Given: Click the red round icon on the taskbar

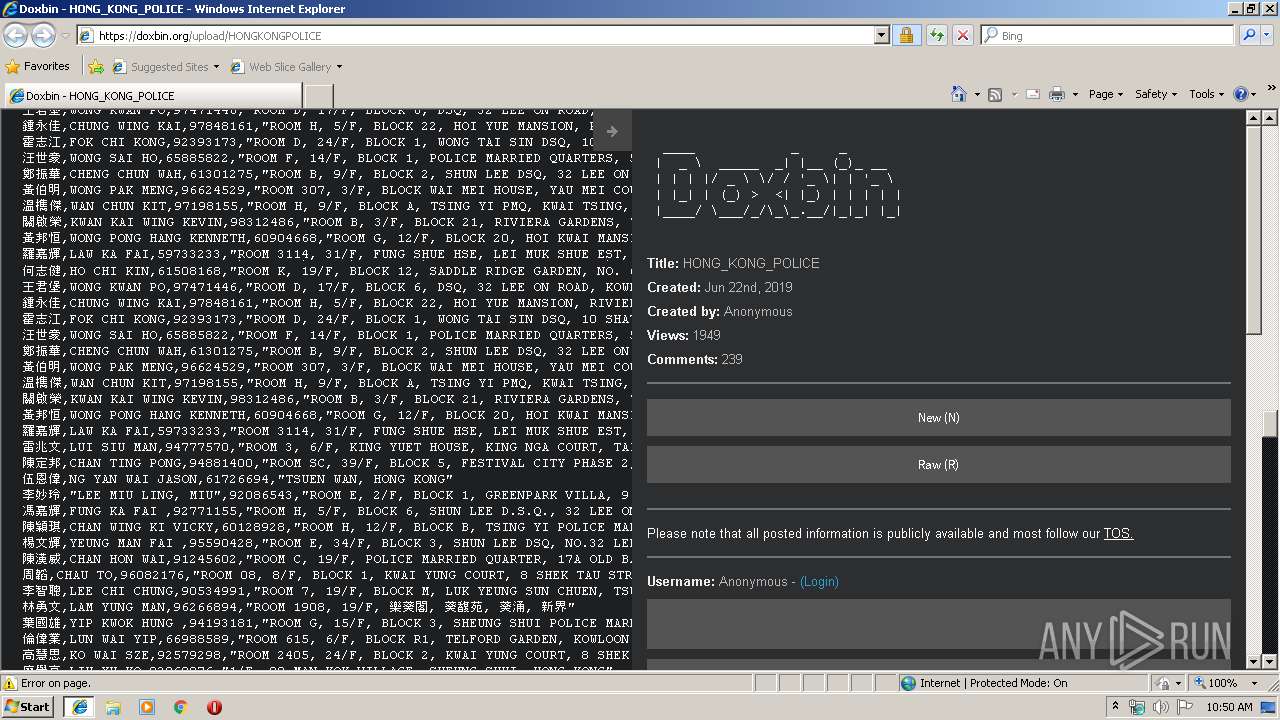Looking at the screenshot, I should click(214, 707).
